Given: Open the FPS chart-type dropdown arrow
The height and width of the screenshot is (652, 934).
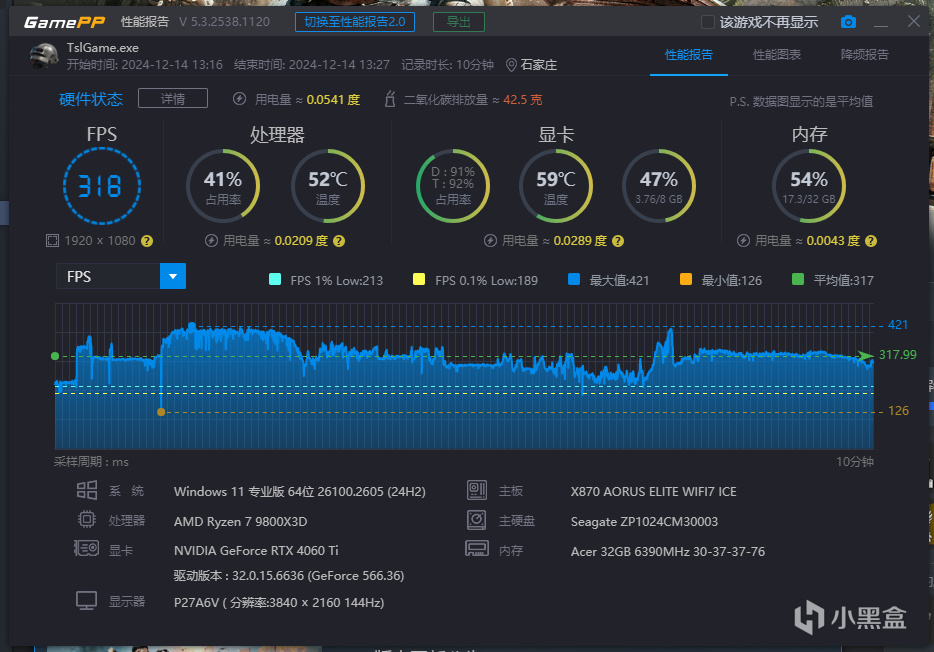Looking at the screenshot, I should click(x=173, y=276).
